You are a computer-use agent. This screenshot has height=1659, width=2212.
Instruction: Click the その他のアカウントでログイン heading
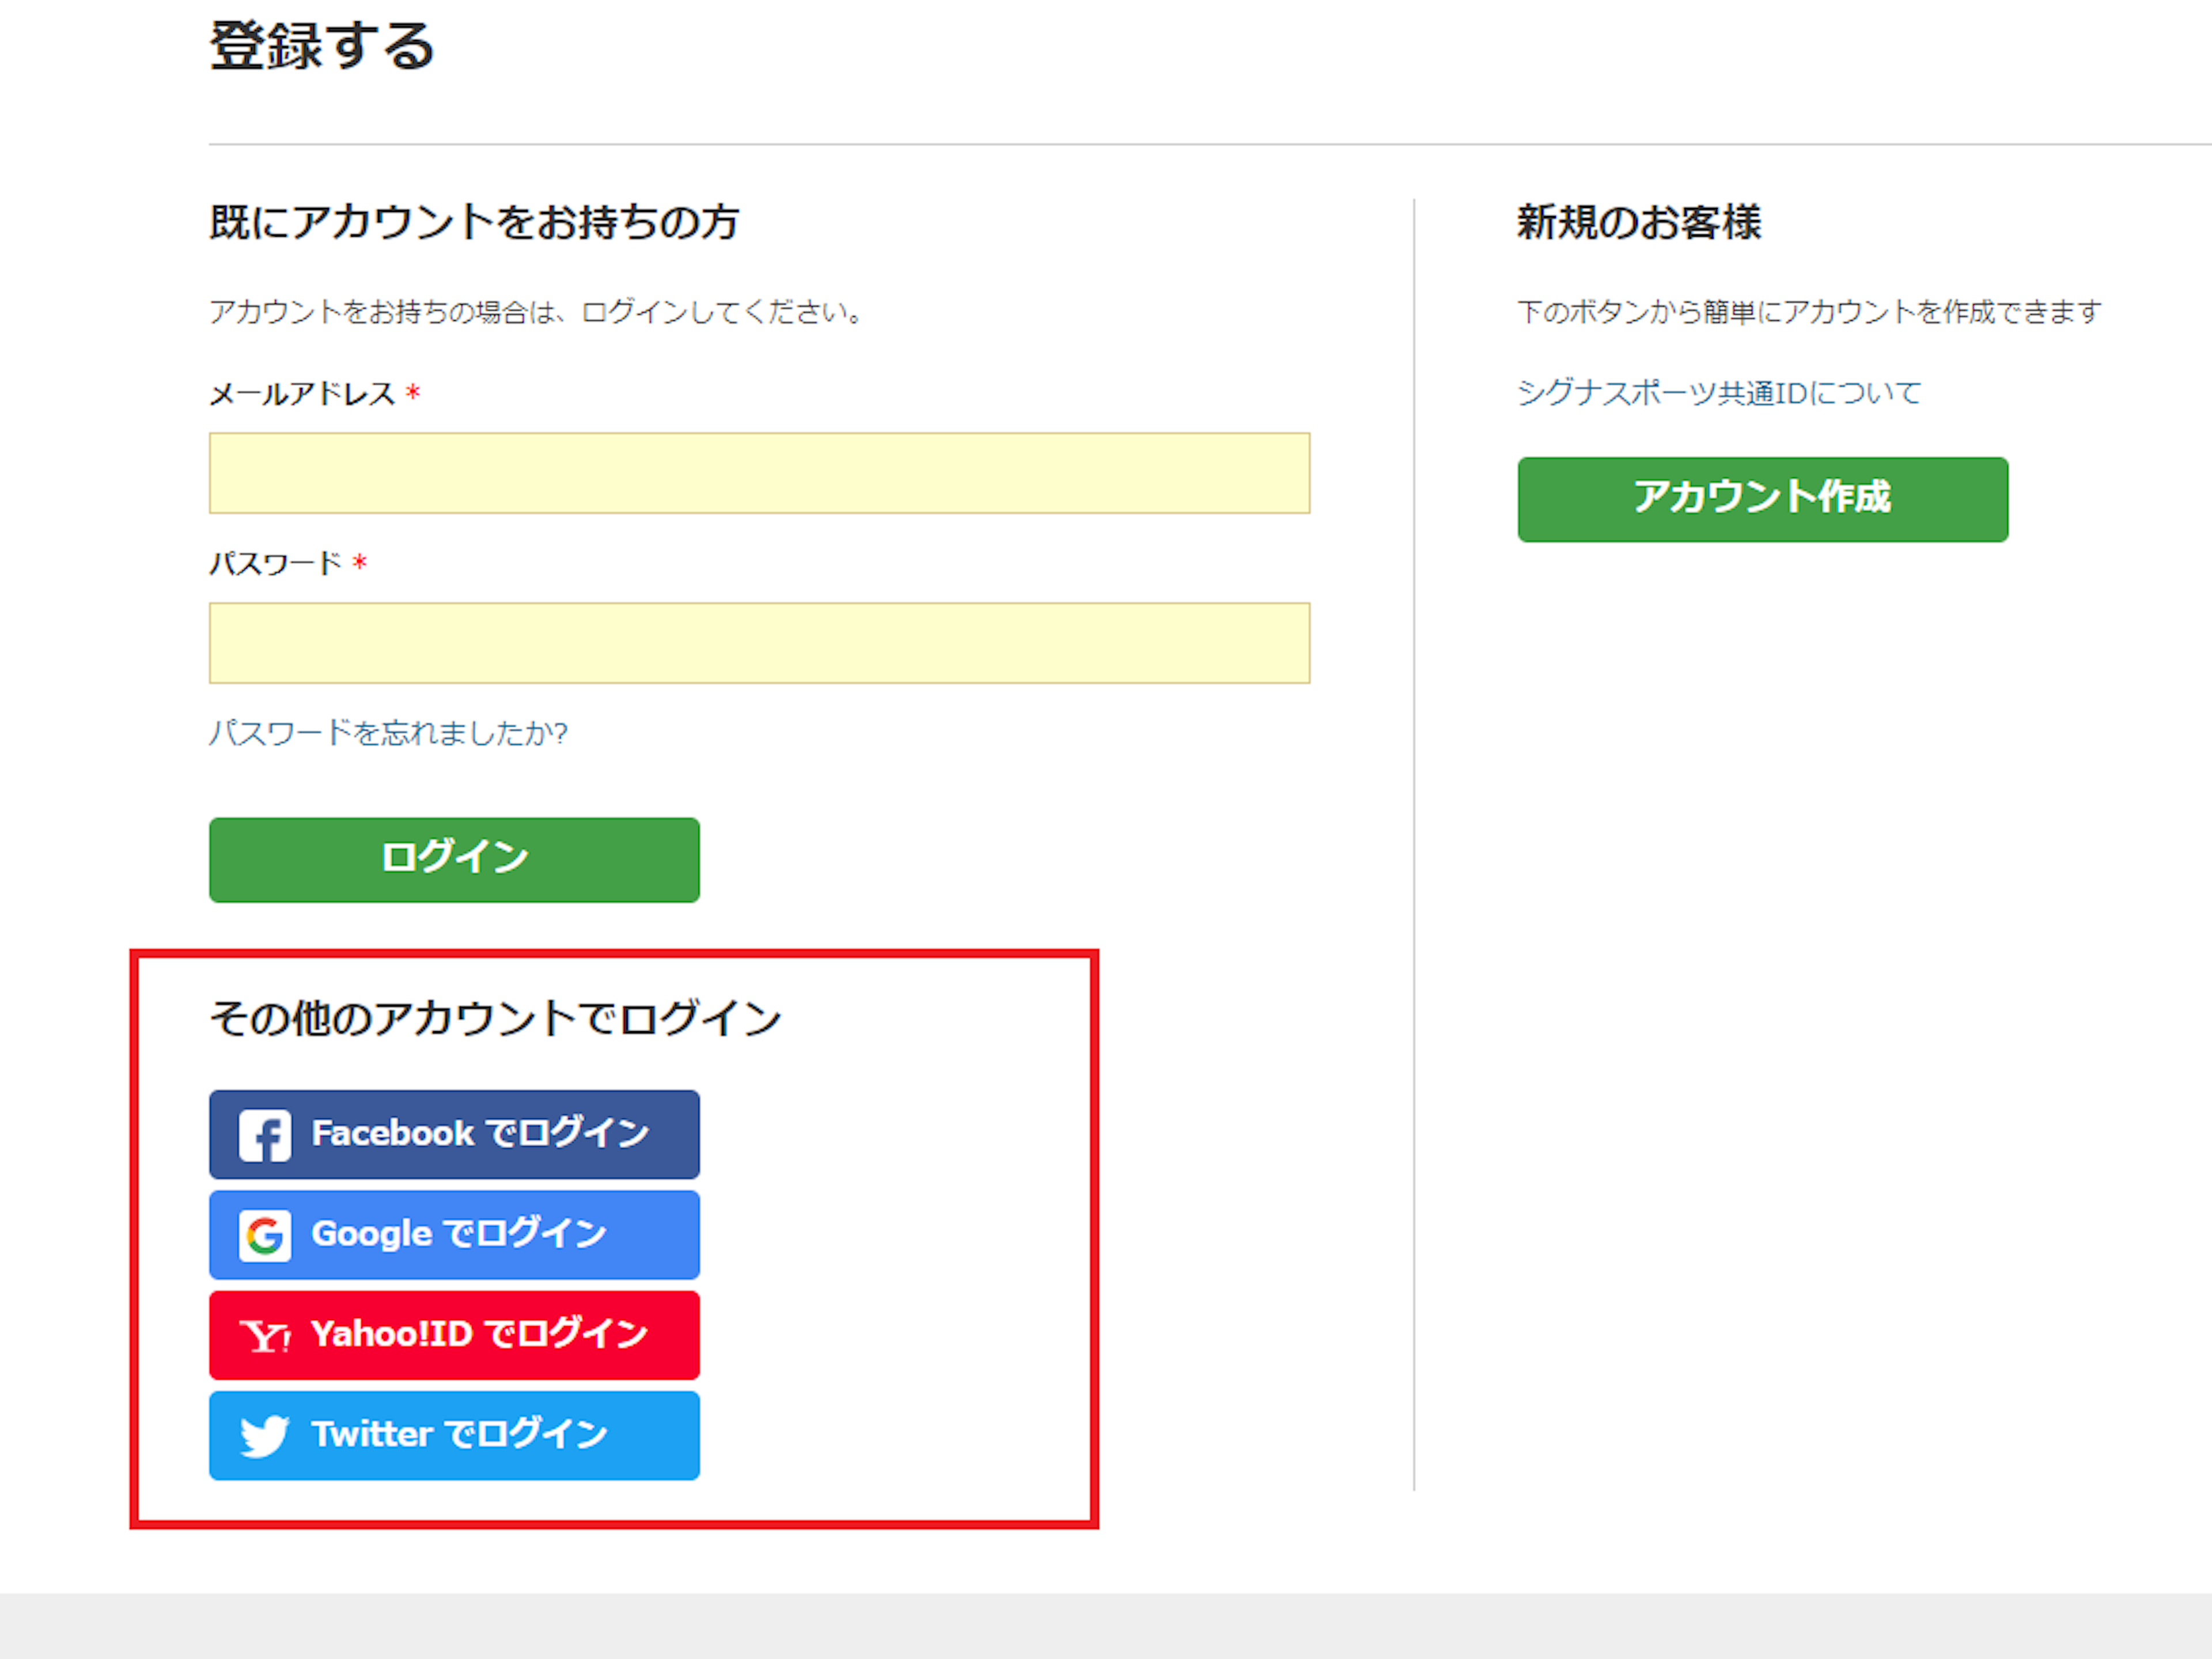(495, 1018)
